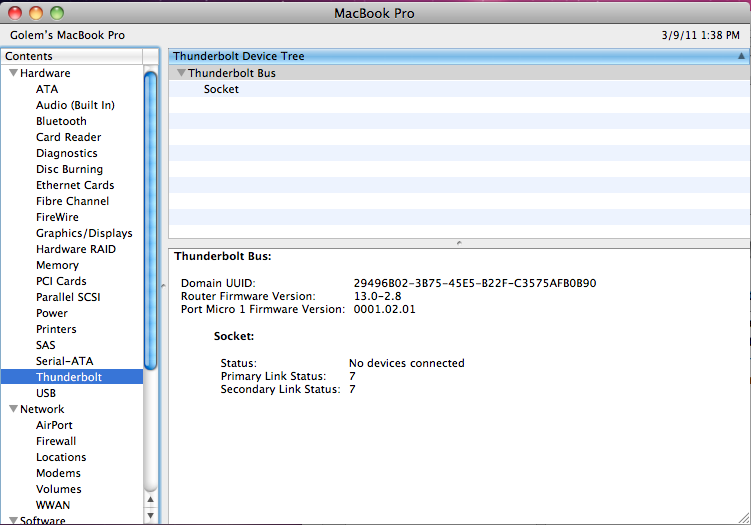Collapse the Hardware section triangle
Viewport: 751px width, 525px height.
coord(13,73)
